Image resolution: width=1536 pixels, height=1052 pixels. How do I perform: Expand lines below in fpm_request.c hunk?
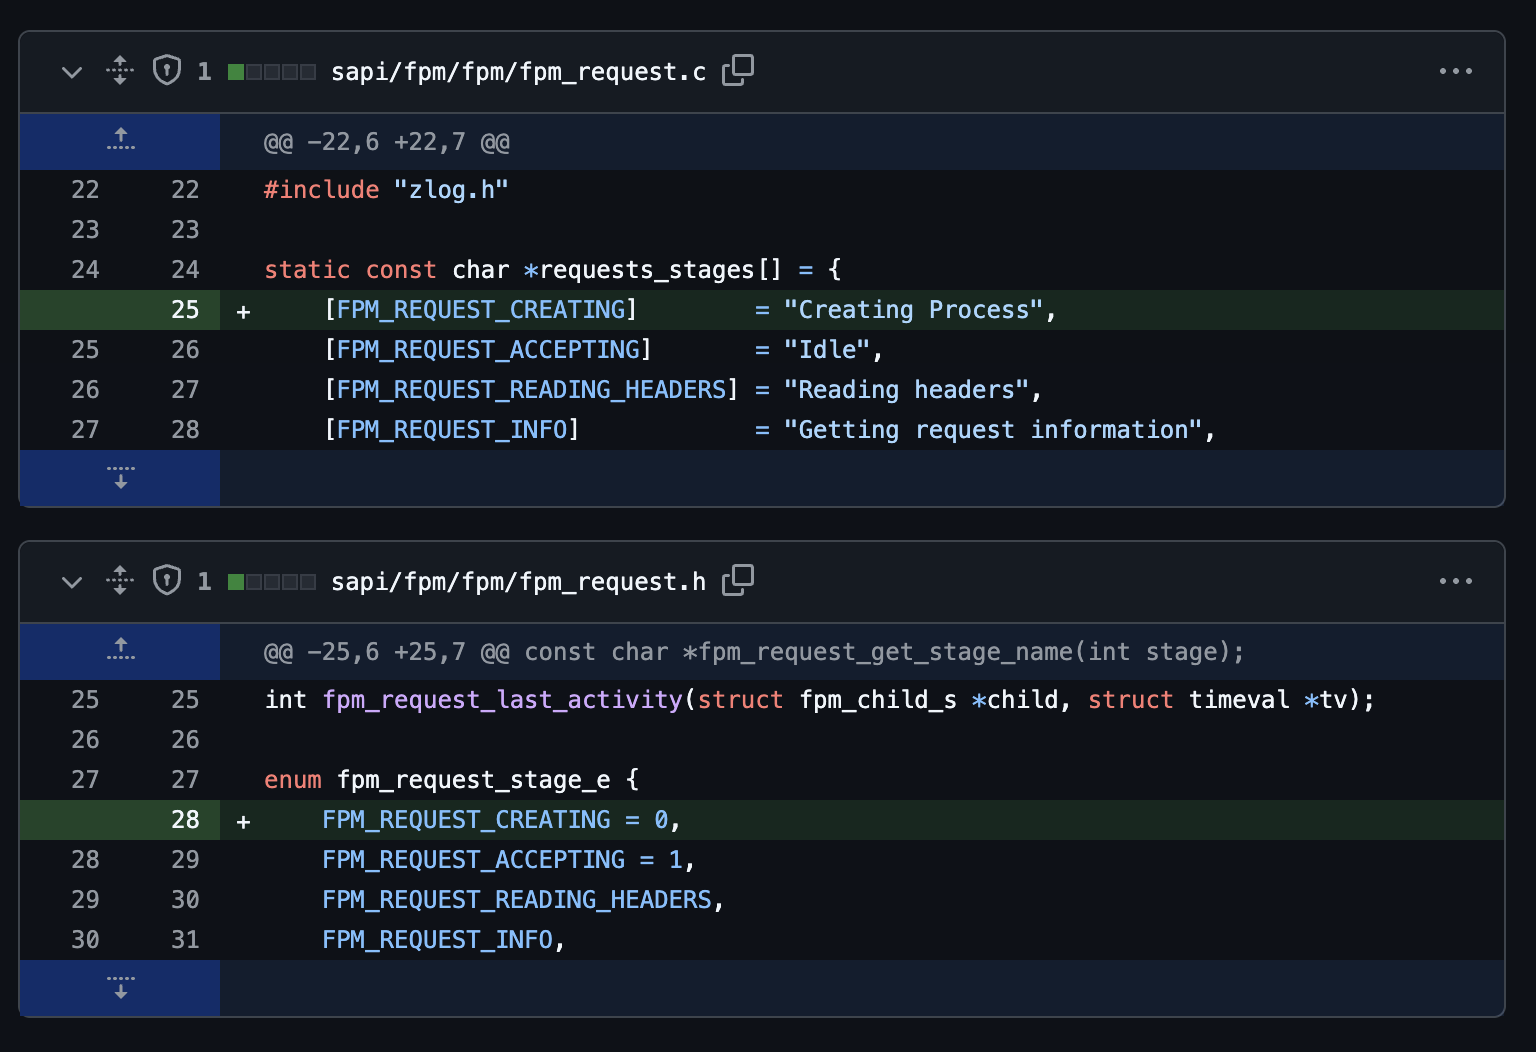(x=120, y=478)
